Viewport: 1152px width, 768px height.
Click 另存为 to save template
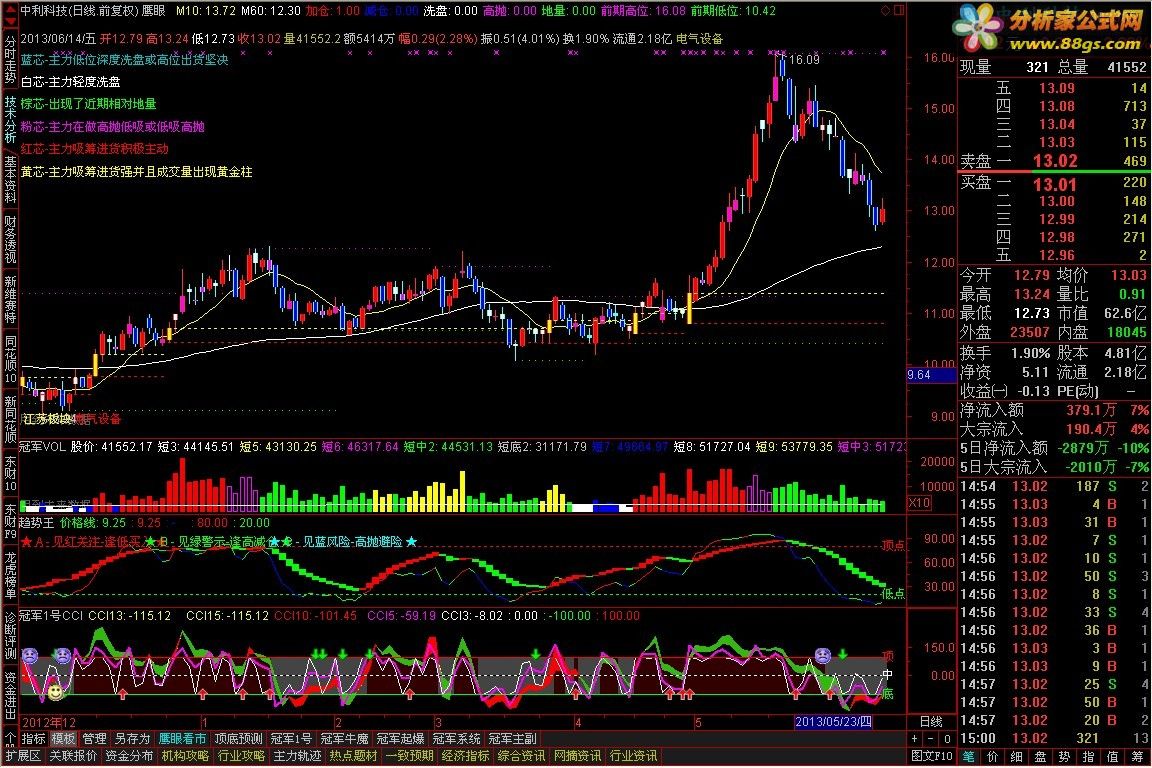pyautogui.click(x=132, y=739)
